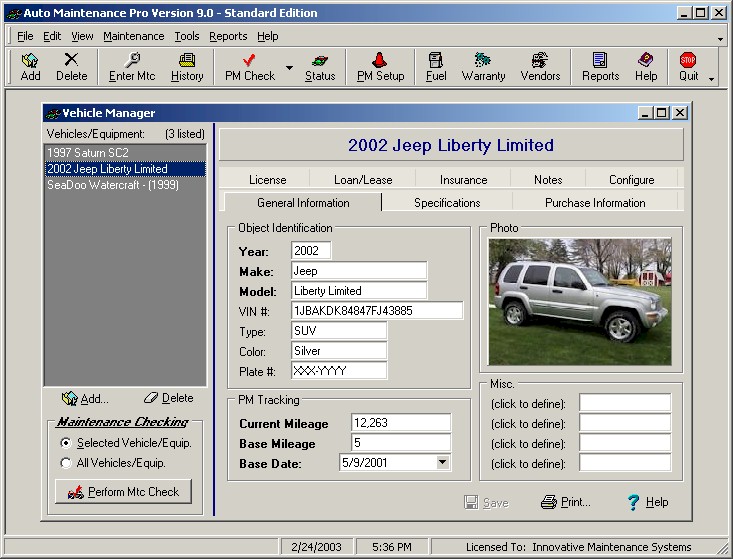Viewport: 733px width, 559px height.
Task: Open the Tools menu
Action: coord(187,36)
